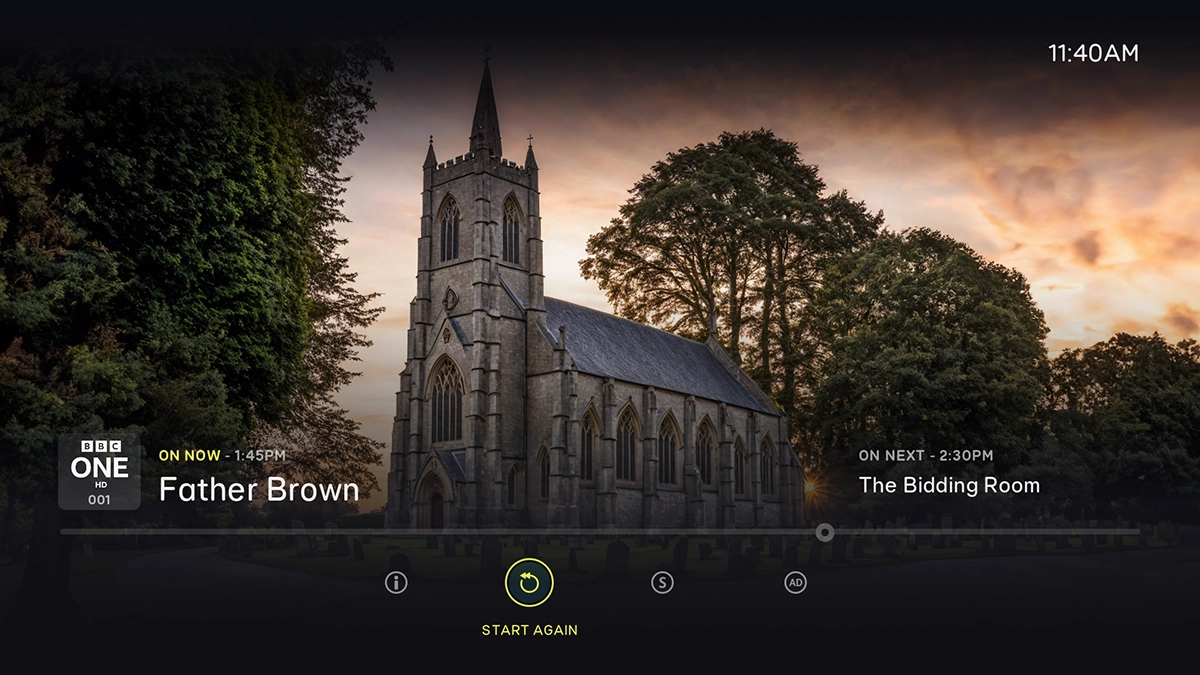This screenshot has height=675, width=1200.
Task: Click channel number 001 on the badge
Action: pyautogui.click(x=99, y=499)
